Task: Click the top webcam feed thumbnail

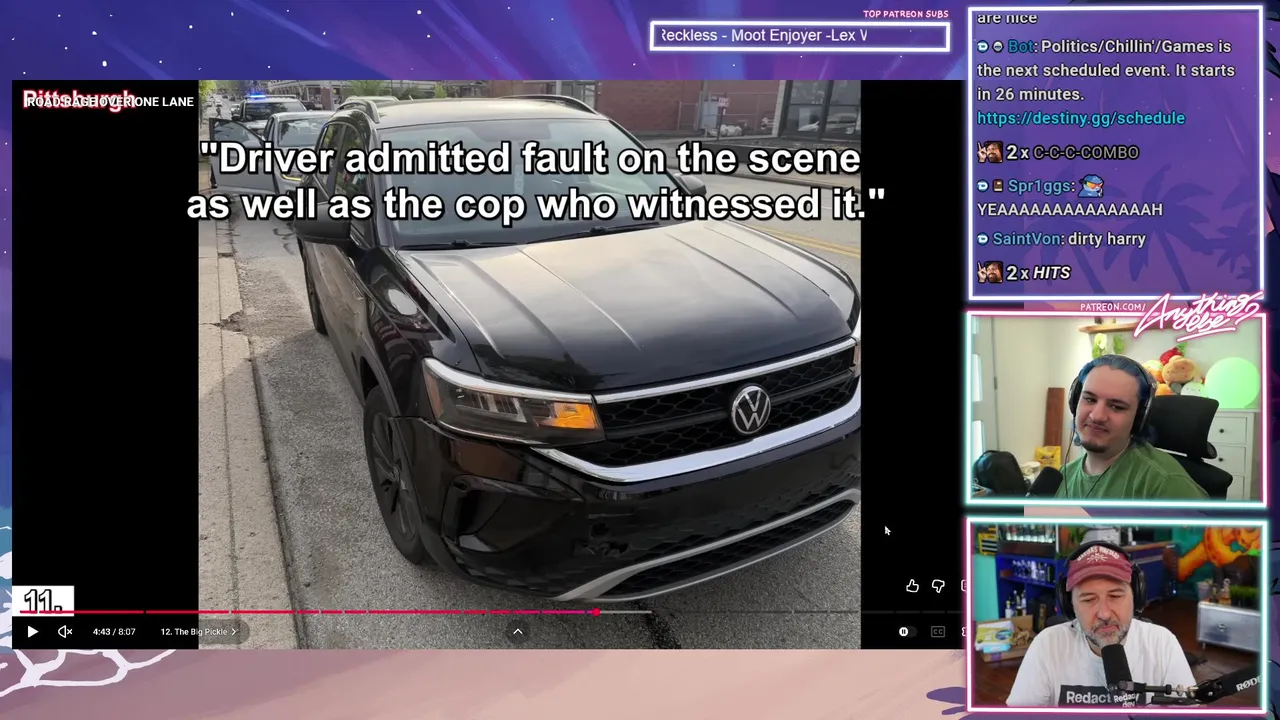Action: (x=1116, y=408)
